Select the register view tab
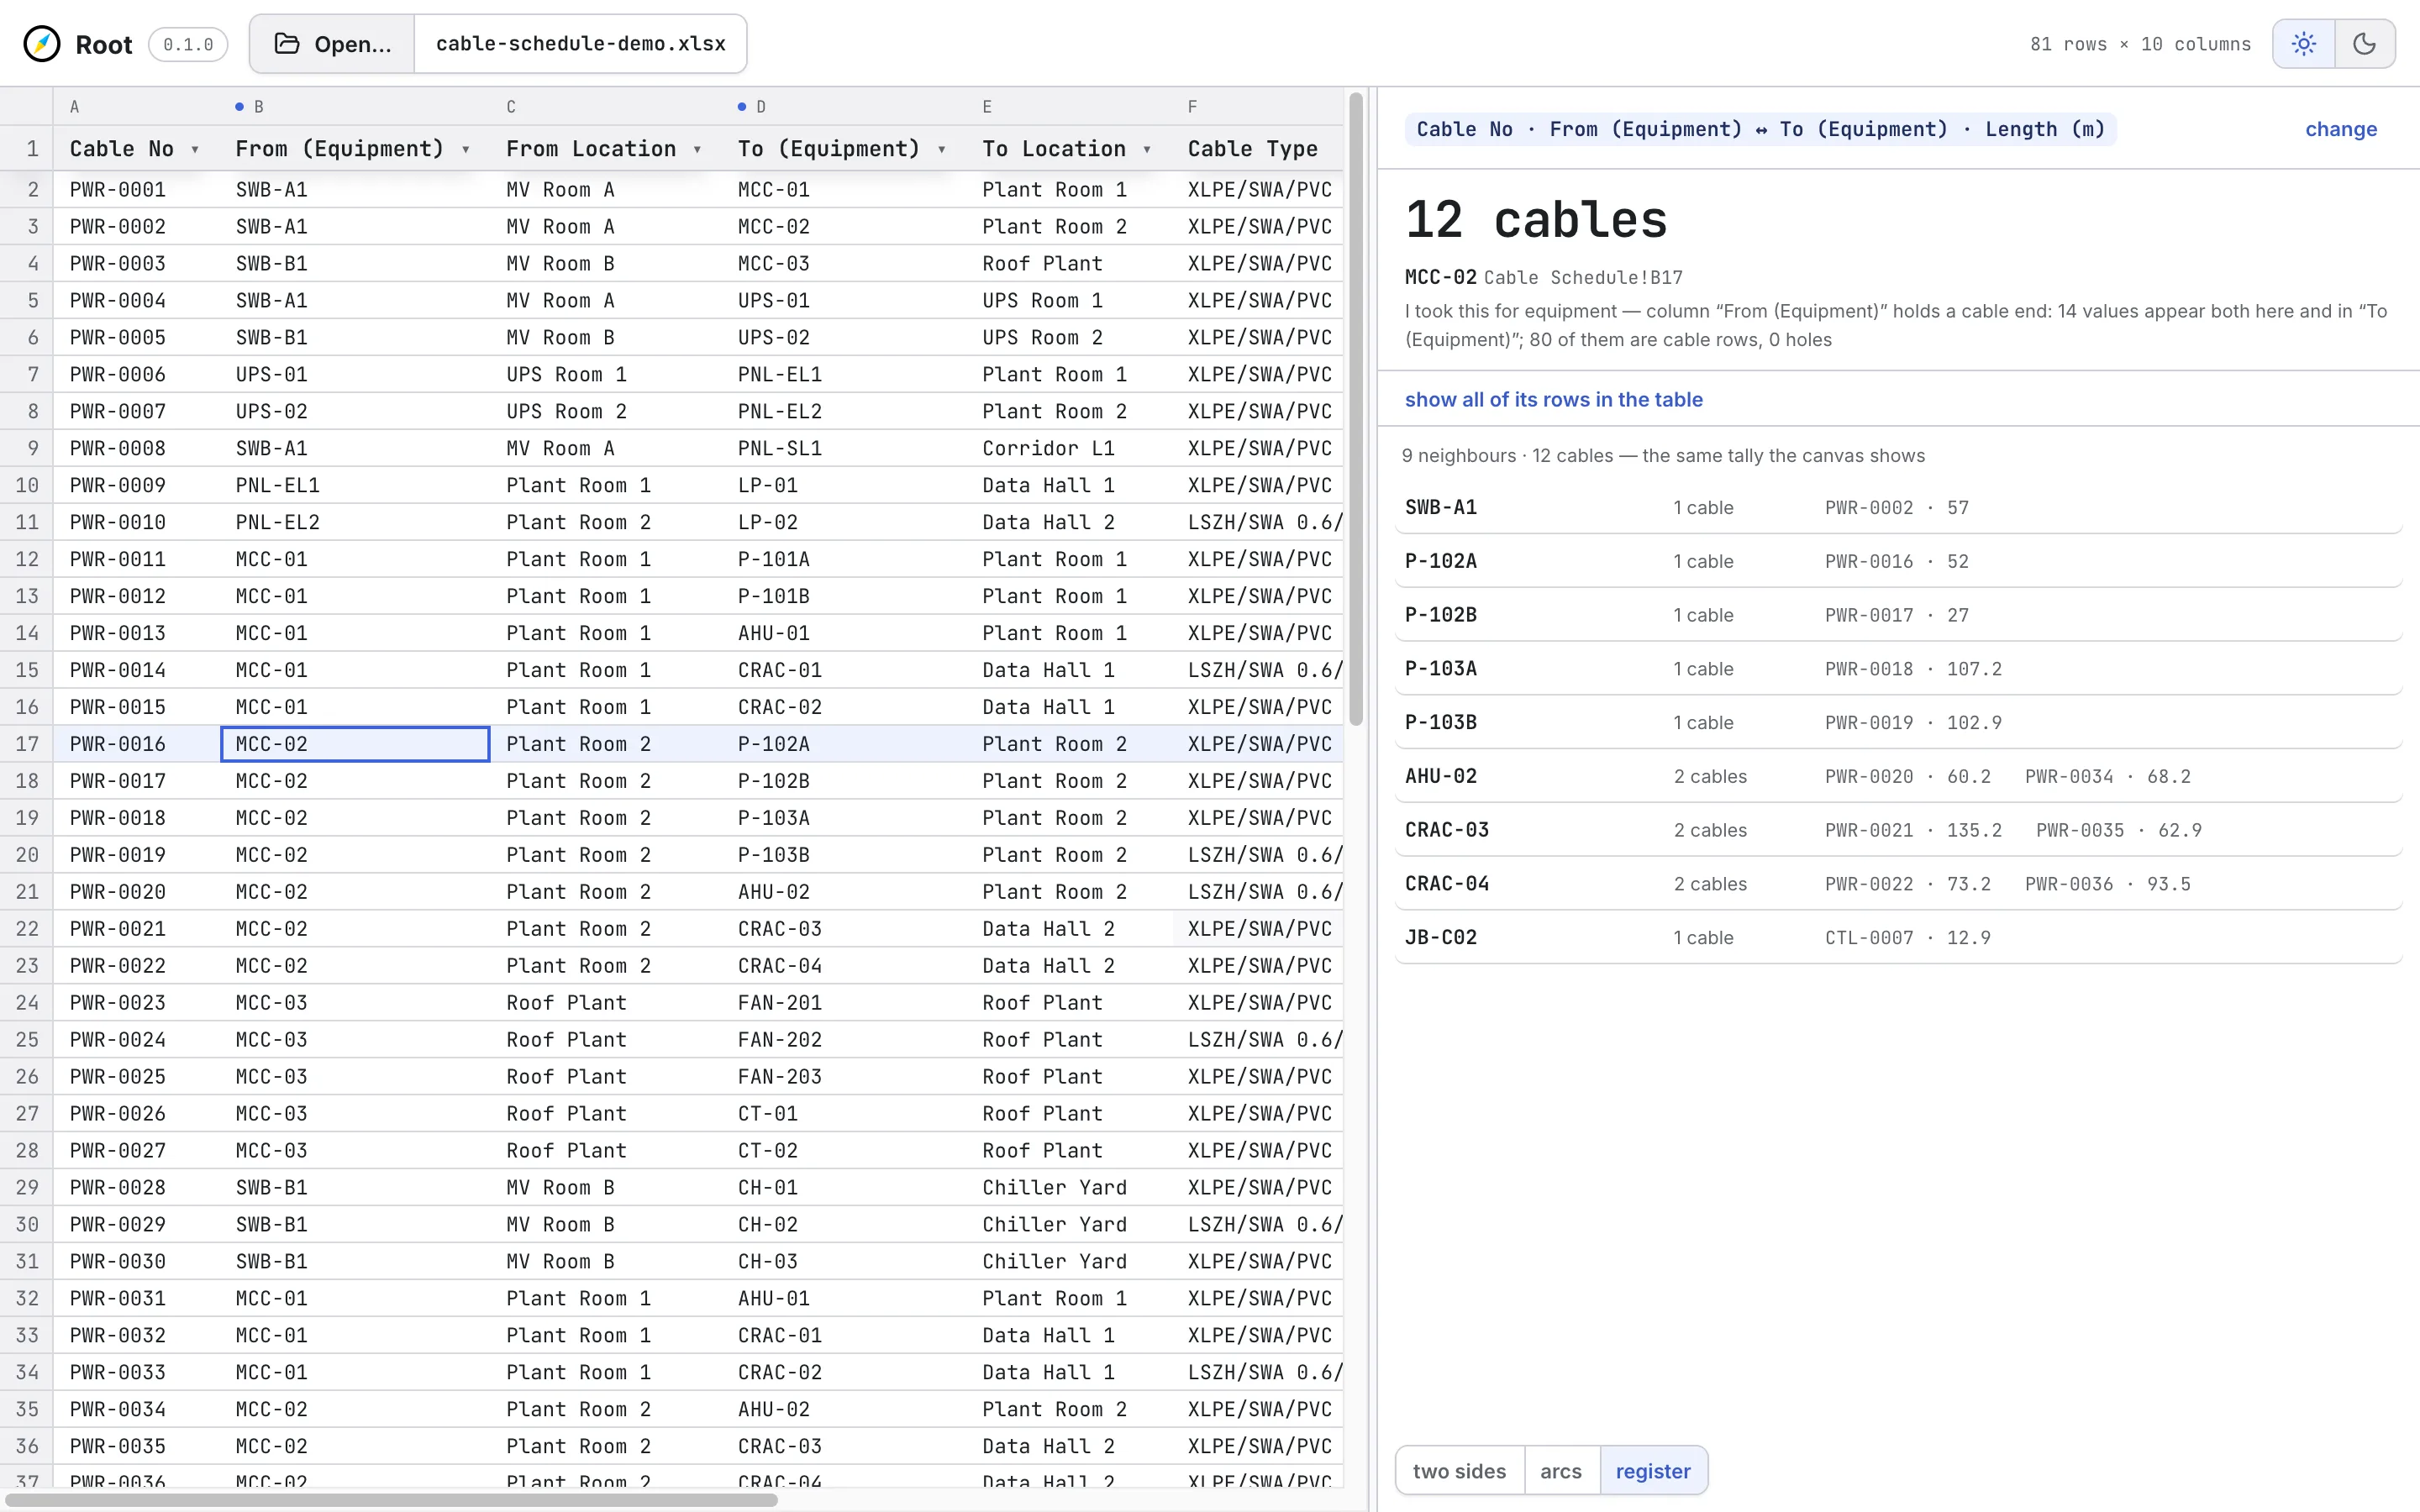This screenshot has height=1512, width=2420. (x=1653, y=1470)
